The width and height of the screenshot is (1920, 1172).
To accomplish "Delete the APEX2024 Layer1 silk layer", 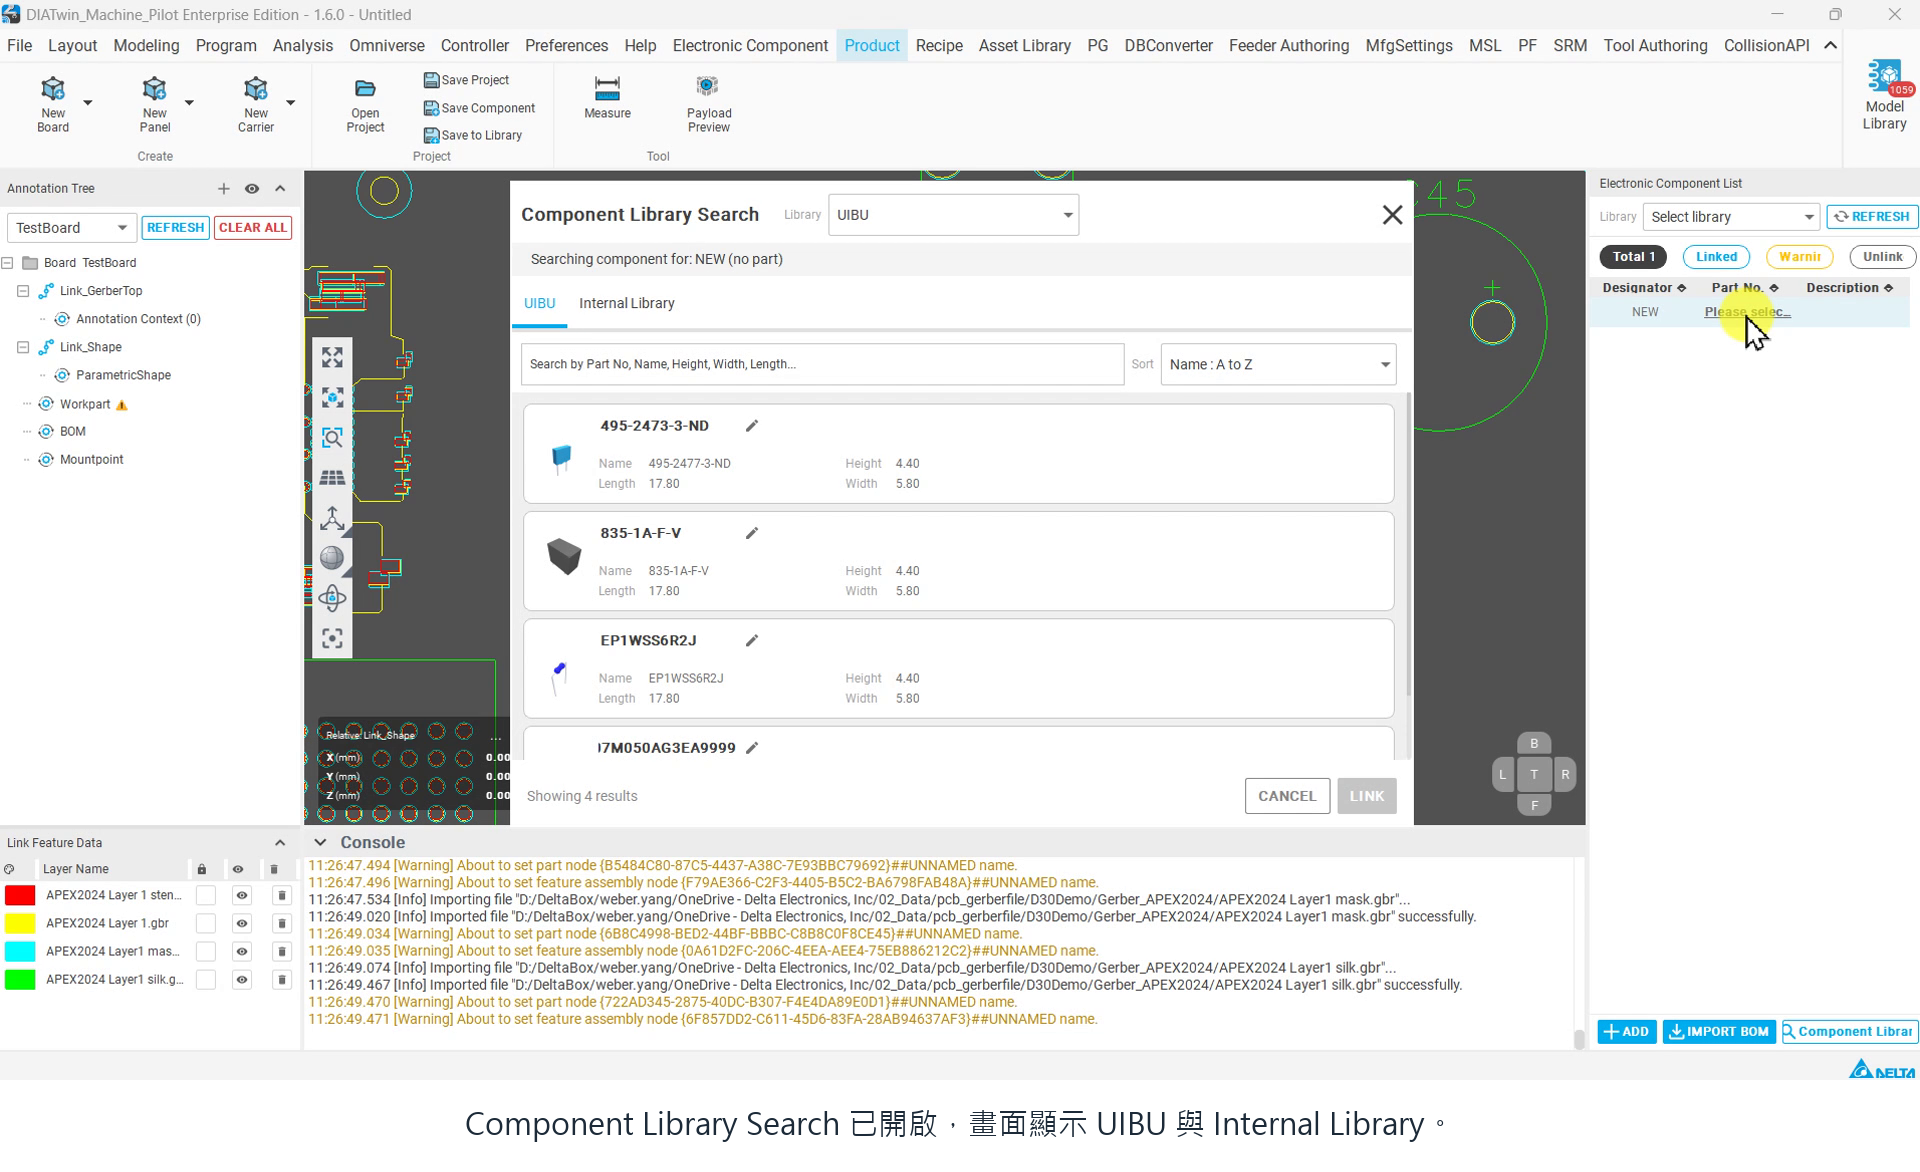I will point(281,979).
